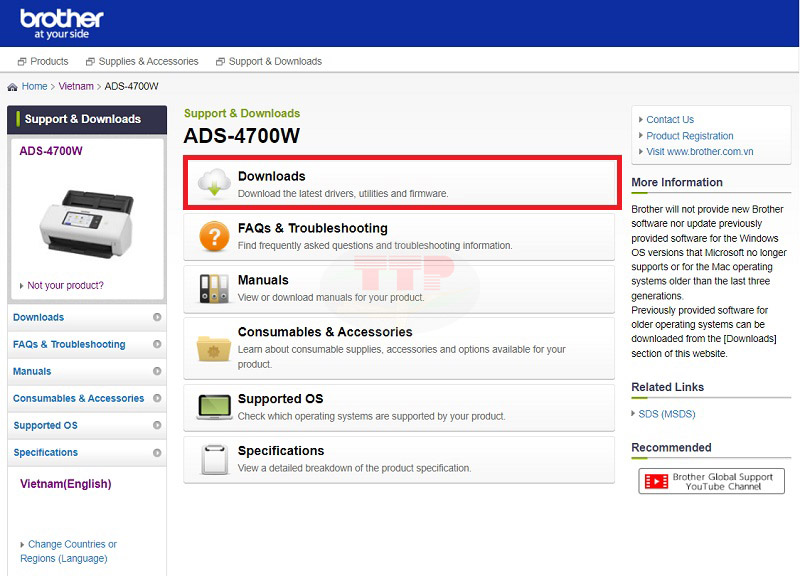This screenshot has height=576, width=800.
Task: Click the Specifications clipboard icon
Action: [x=214, y=459]
